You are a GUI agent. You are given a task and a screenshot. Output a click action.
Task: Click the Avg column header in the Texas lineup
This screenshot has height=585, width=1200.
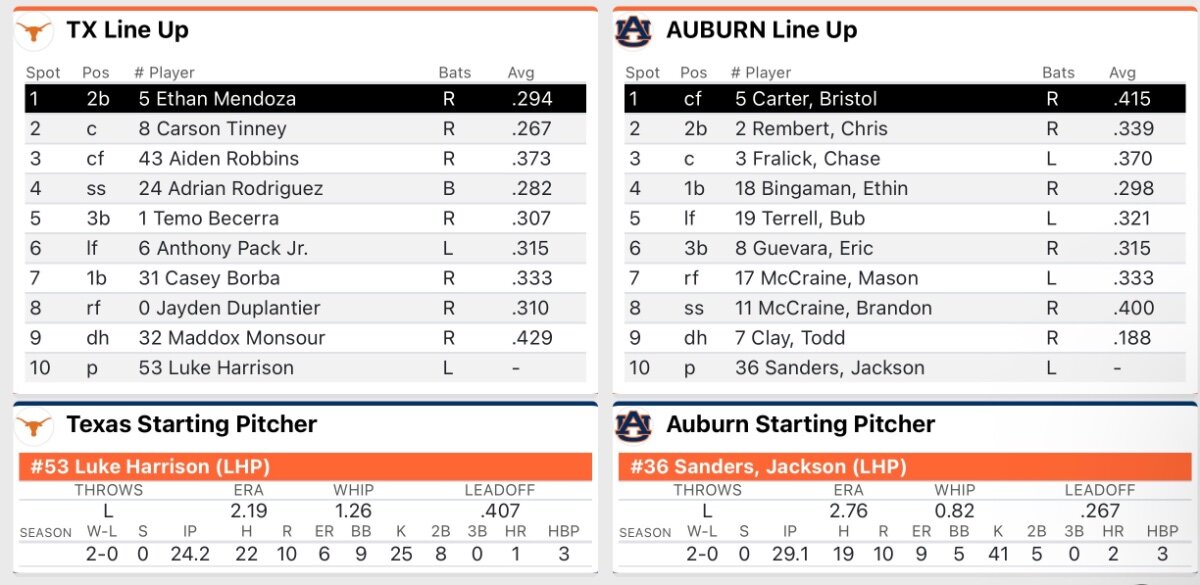[521, 73]
